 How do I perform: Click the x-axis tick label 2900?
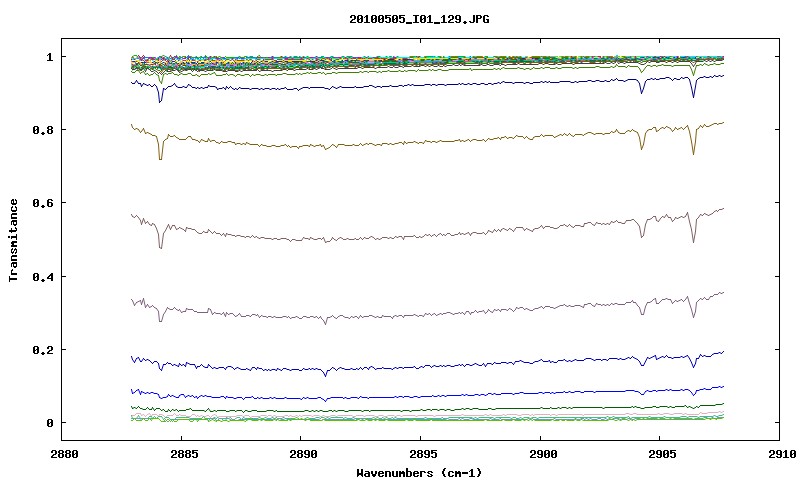pyautogui.click(x=543, y=454)
